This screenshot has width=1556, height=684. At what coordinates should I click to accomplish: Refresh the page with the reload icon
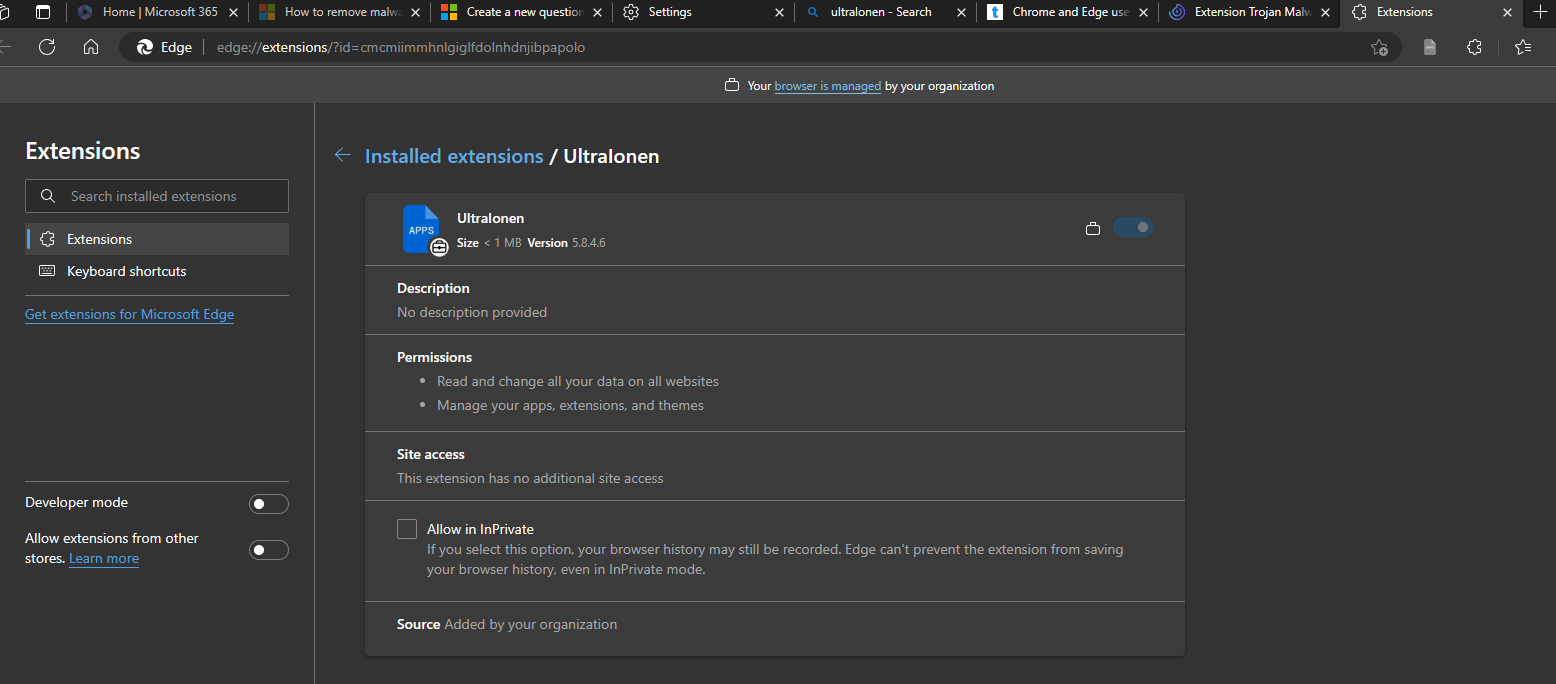[x=47, y=47]
